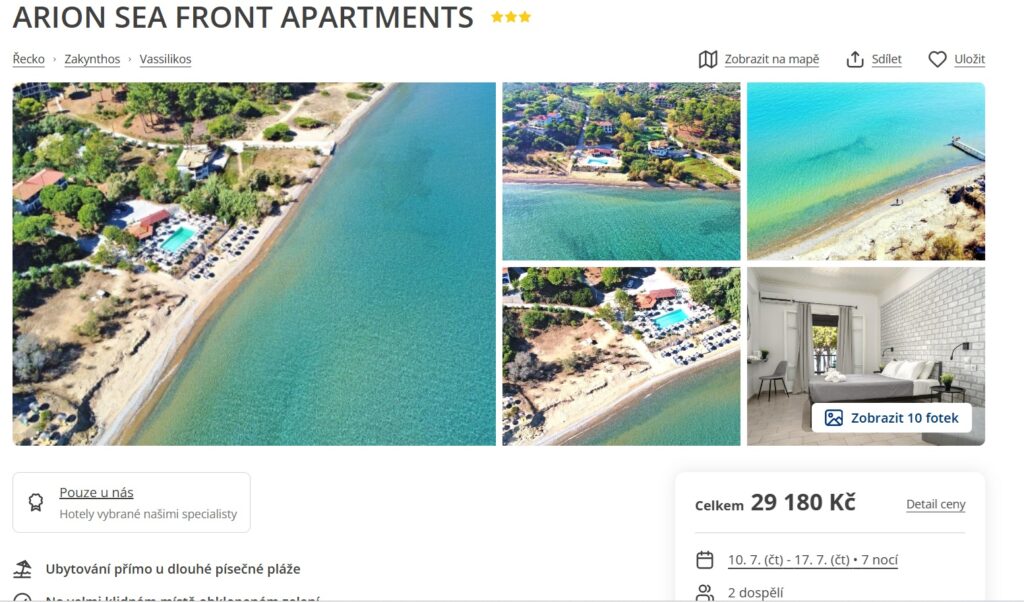Click the Sdílet link
Viewport: 1024px width, 602px height.
point(886,59)
